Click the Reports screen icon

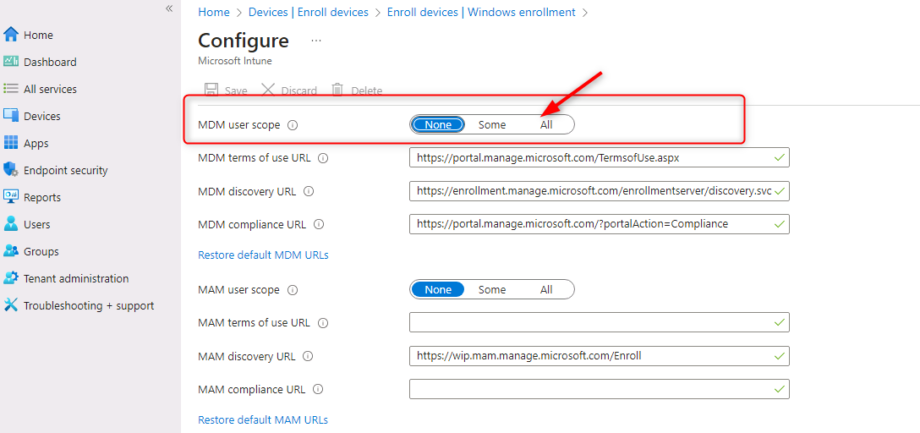pos(11,197)
